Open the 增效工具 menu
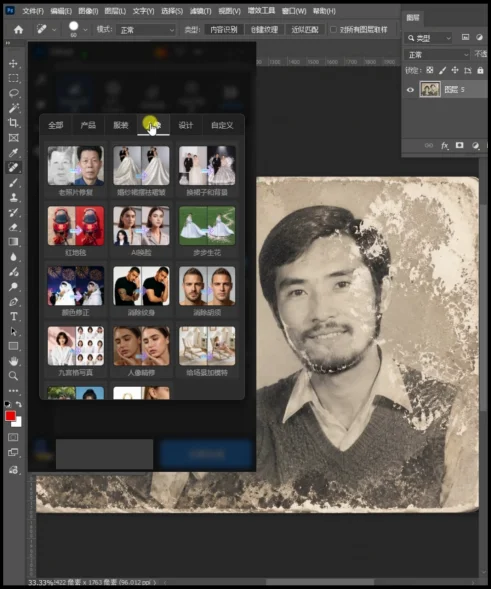The width and height of the screenshot is (492, 589). [261, 11]
